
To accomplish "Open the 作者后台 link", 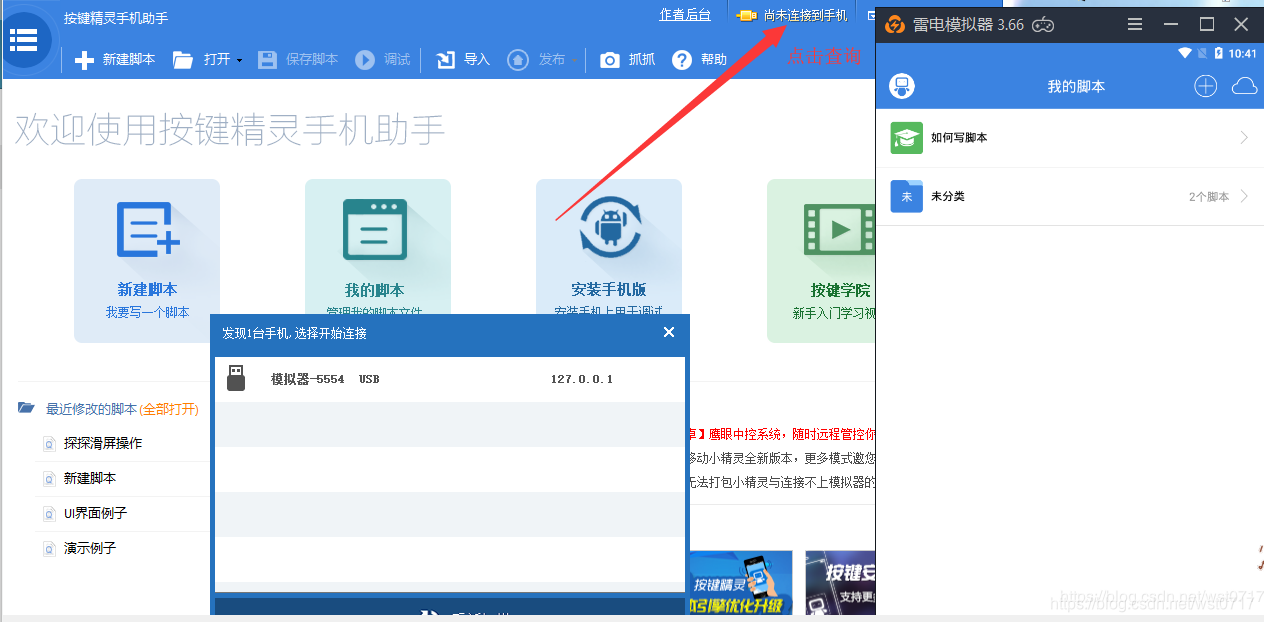I will click(685, 15).
